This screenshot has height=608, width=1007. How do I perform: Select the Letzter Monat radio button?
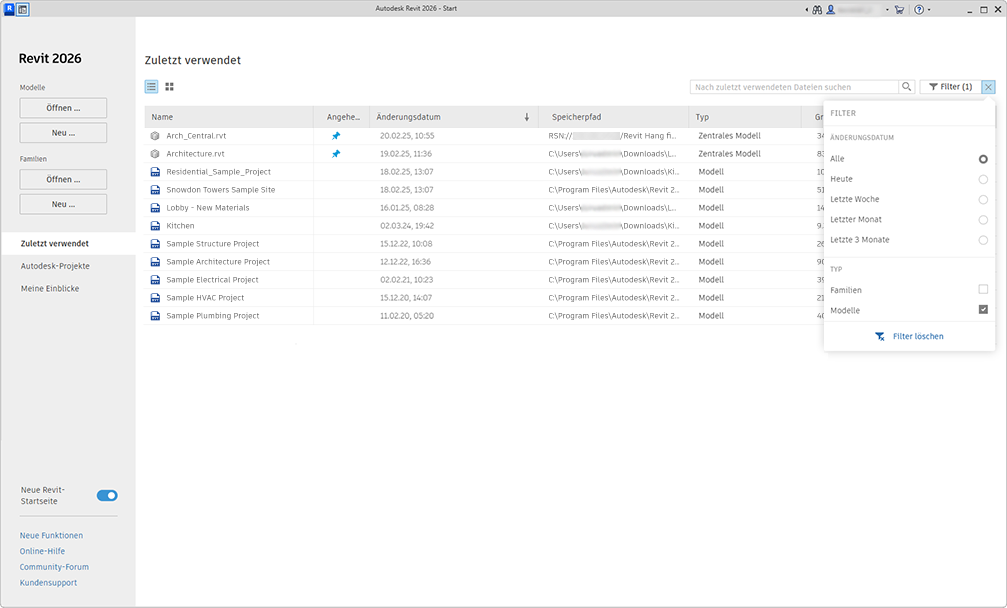point(983,220)
